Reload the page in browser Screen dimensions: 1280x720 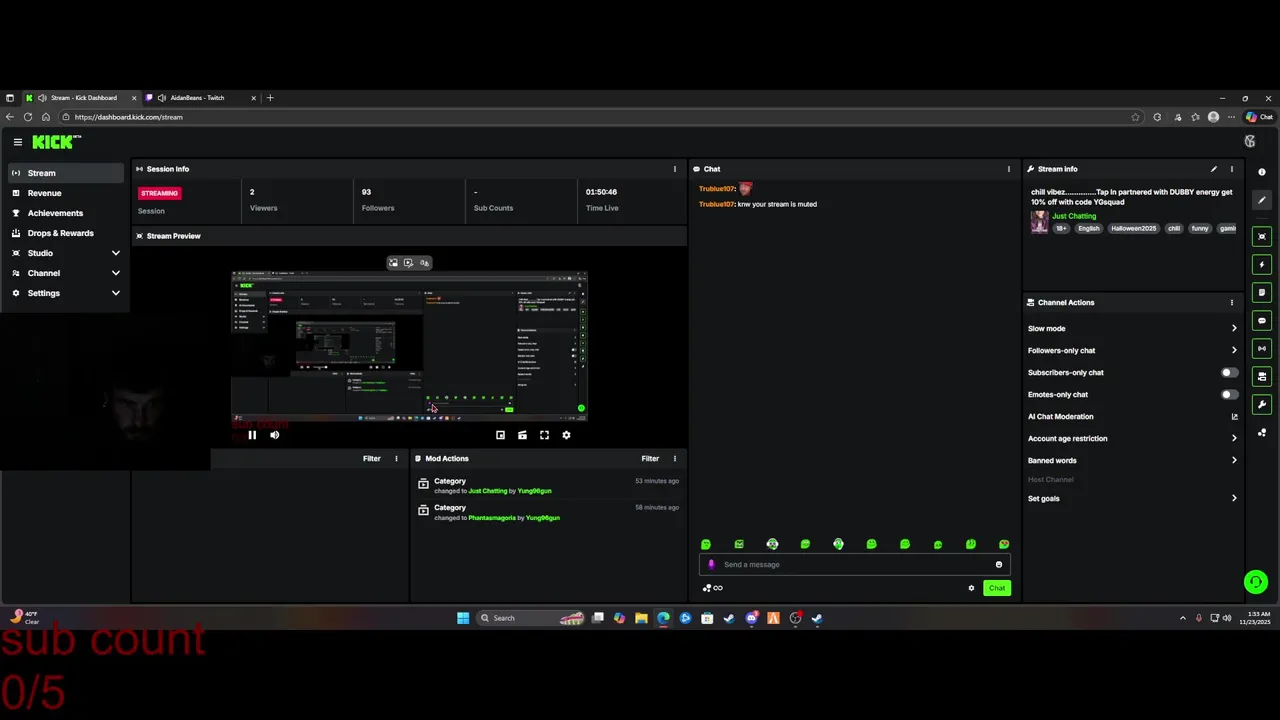28,117
